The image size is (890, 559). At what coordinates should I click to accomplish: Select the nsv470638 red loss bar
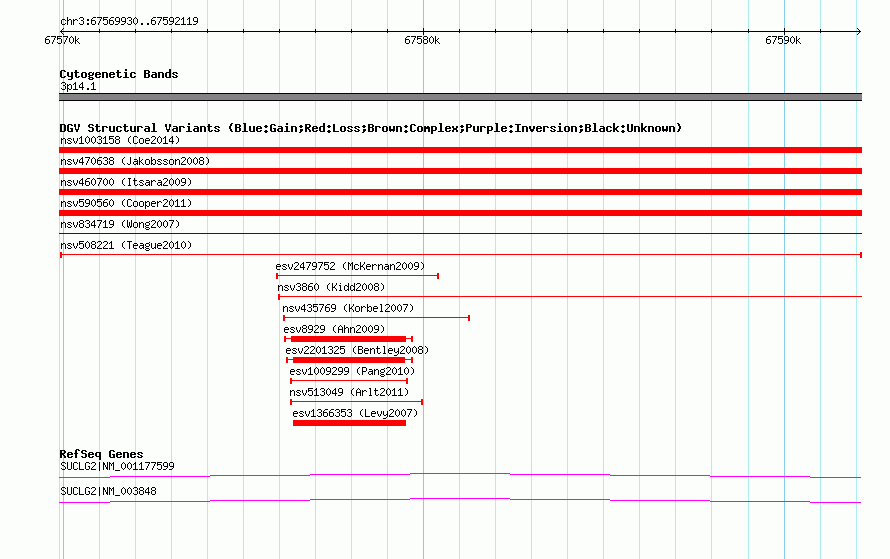pyautogui.click(x=460, y=171)
